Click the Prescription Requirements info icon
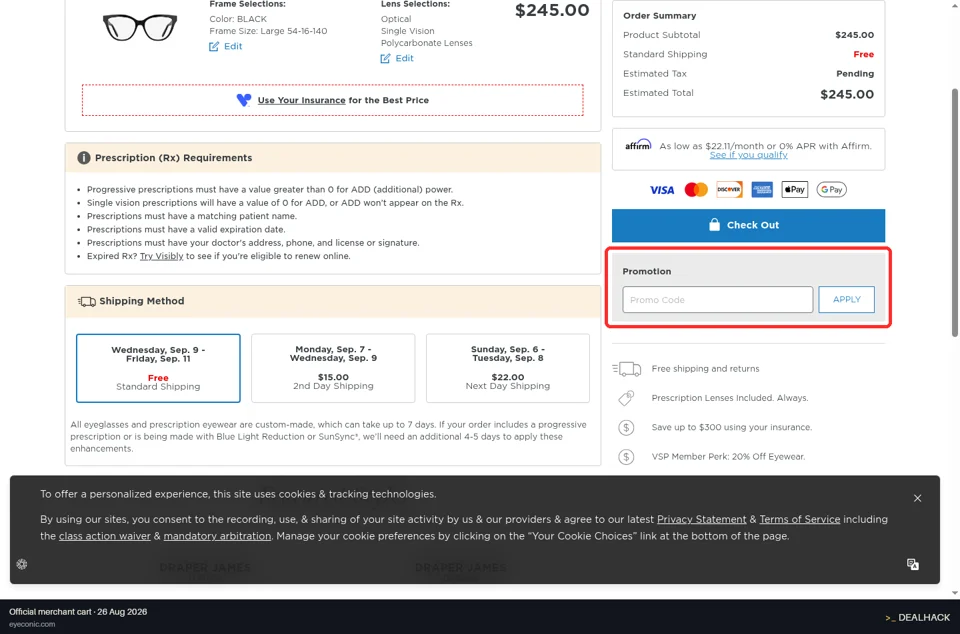 [84, 158]
